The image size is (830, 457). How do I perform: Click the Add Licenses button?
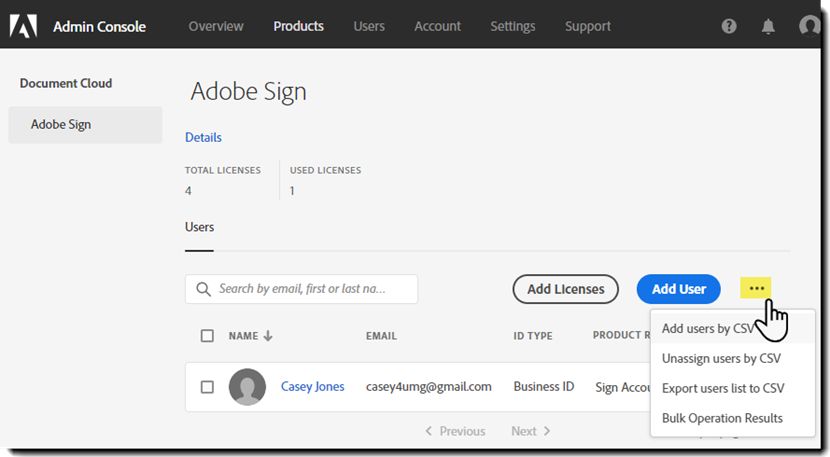click(565, 289)
